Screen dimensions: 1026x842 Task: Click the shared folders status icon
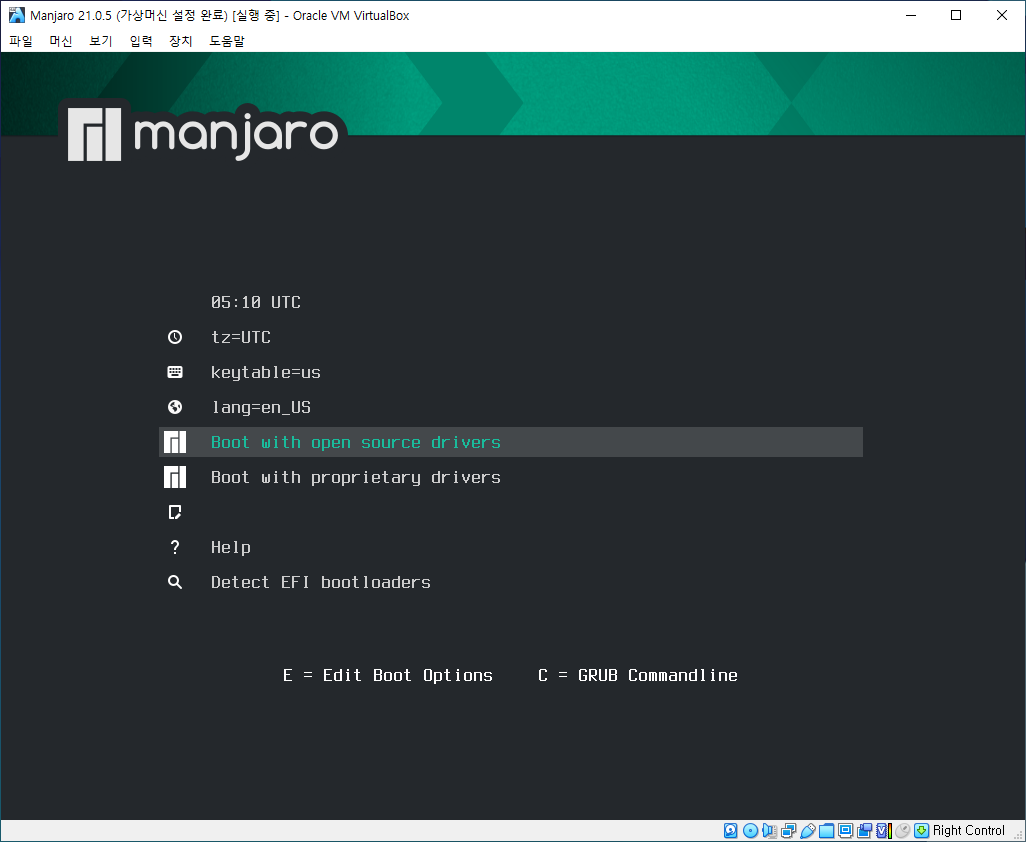(826, 831)
